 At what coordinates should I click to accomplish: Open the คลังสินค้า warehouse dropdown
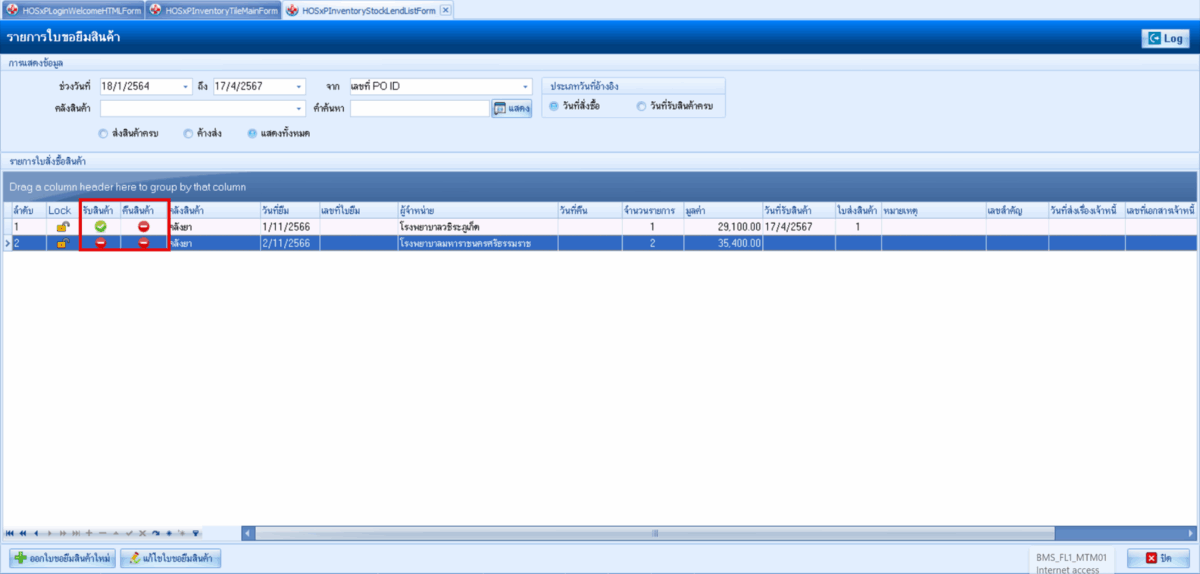click(x=299, y=108)
